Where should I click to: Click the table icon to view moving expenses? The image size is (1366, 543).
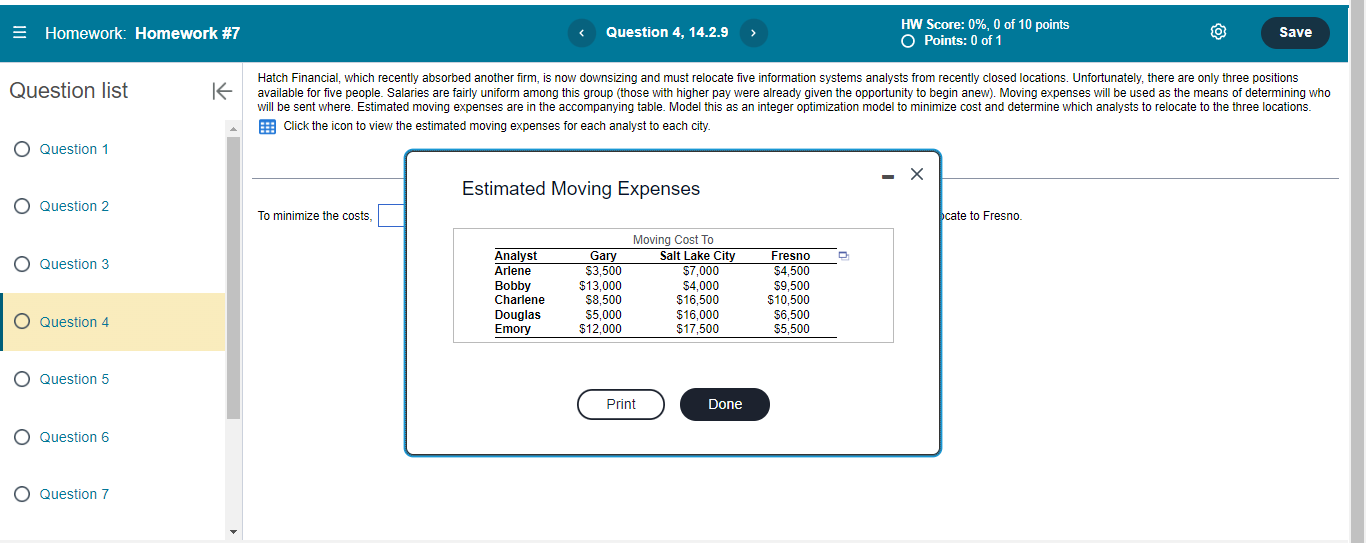click(268, 126)
